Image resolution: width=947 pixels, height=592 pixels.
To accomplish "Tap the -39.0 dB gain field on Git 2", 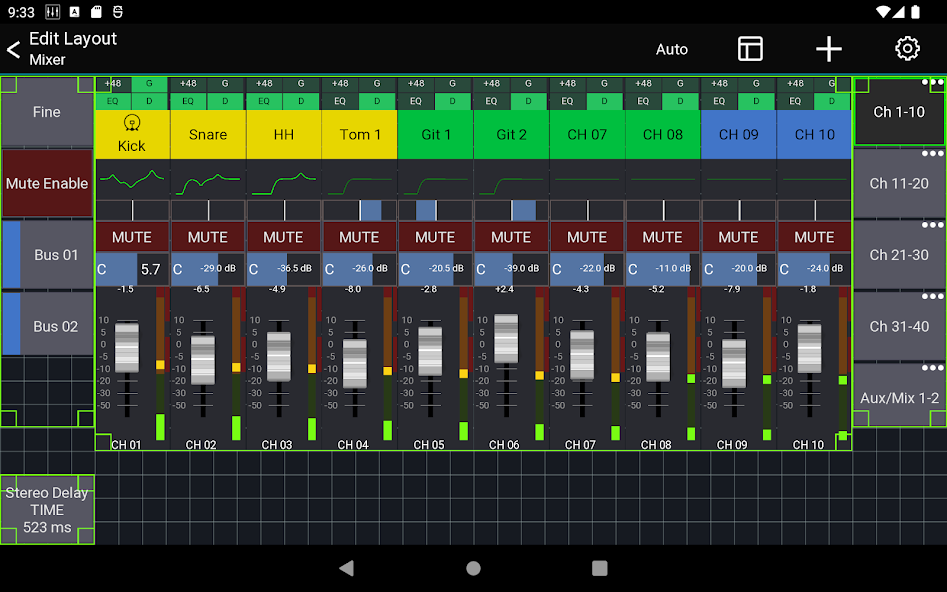I will click(512, 269).
